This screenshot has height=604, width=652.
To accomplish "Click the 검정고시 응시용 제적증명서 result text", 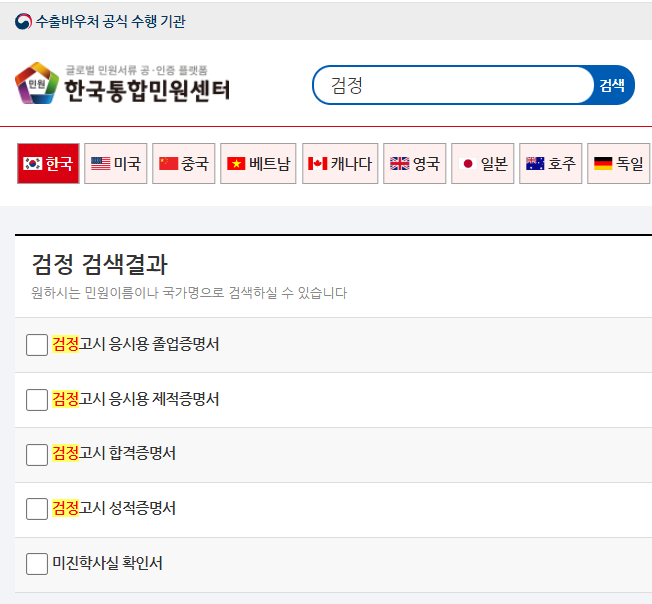I will coord(136,399).
